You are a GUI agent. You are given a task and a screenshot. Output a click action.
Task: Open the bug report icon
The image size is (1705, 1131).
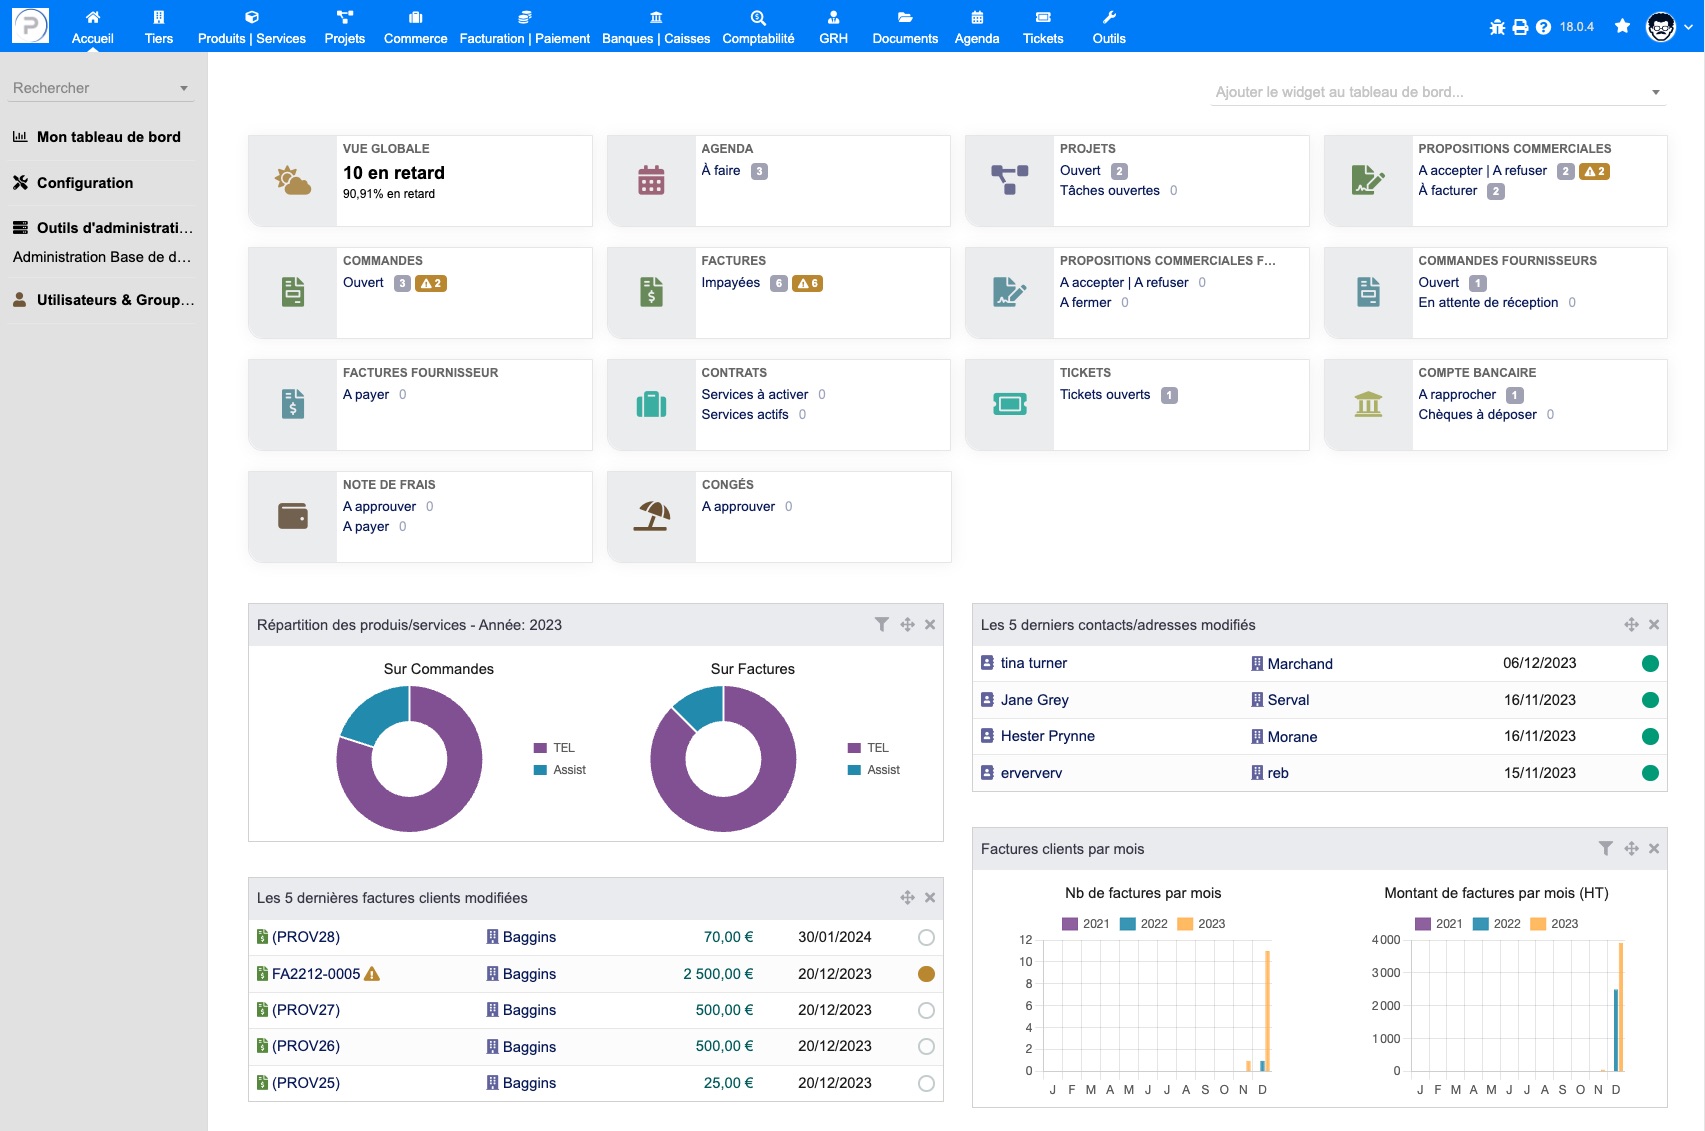[x=1497, y=27]
